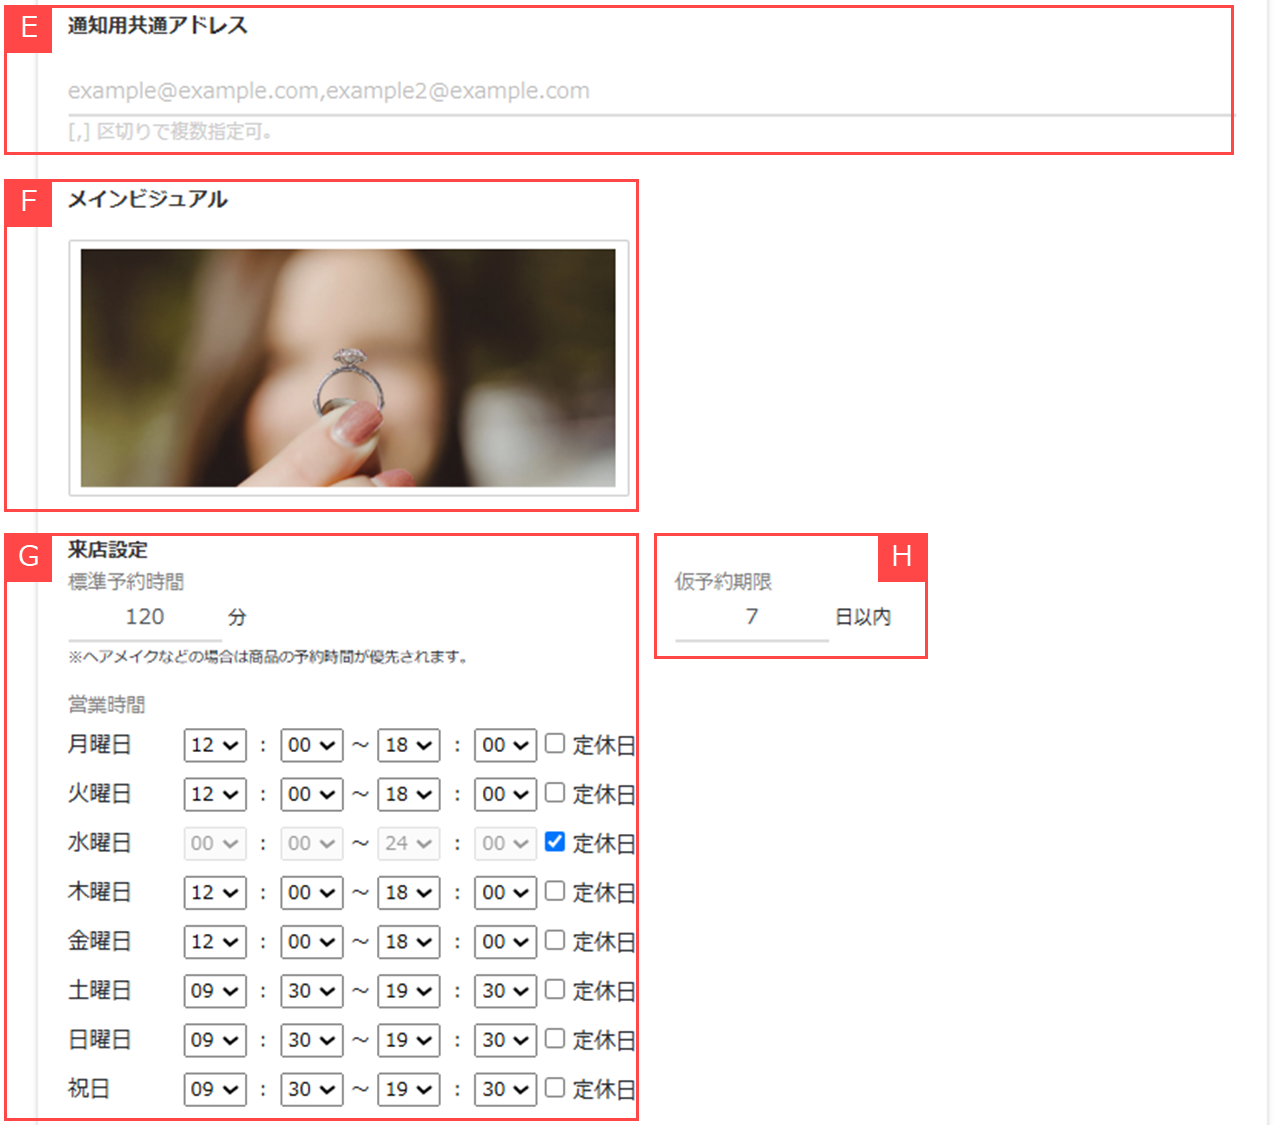Click the red E section marker
Screen dimensions: 1287x1125
[29, 28]
